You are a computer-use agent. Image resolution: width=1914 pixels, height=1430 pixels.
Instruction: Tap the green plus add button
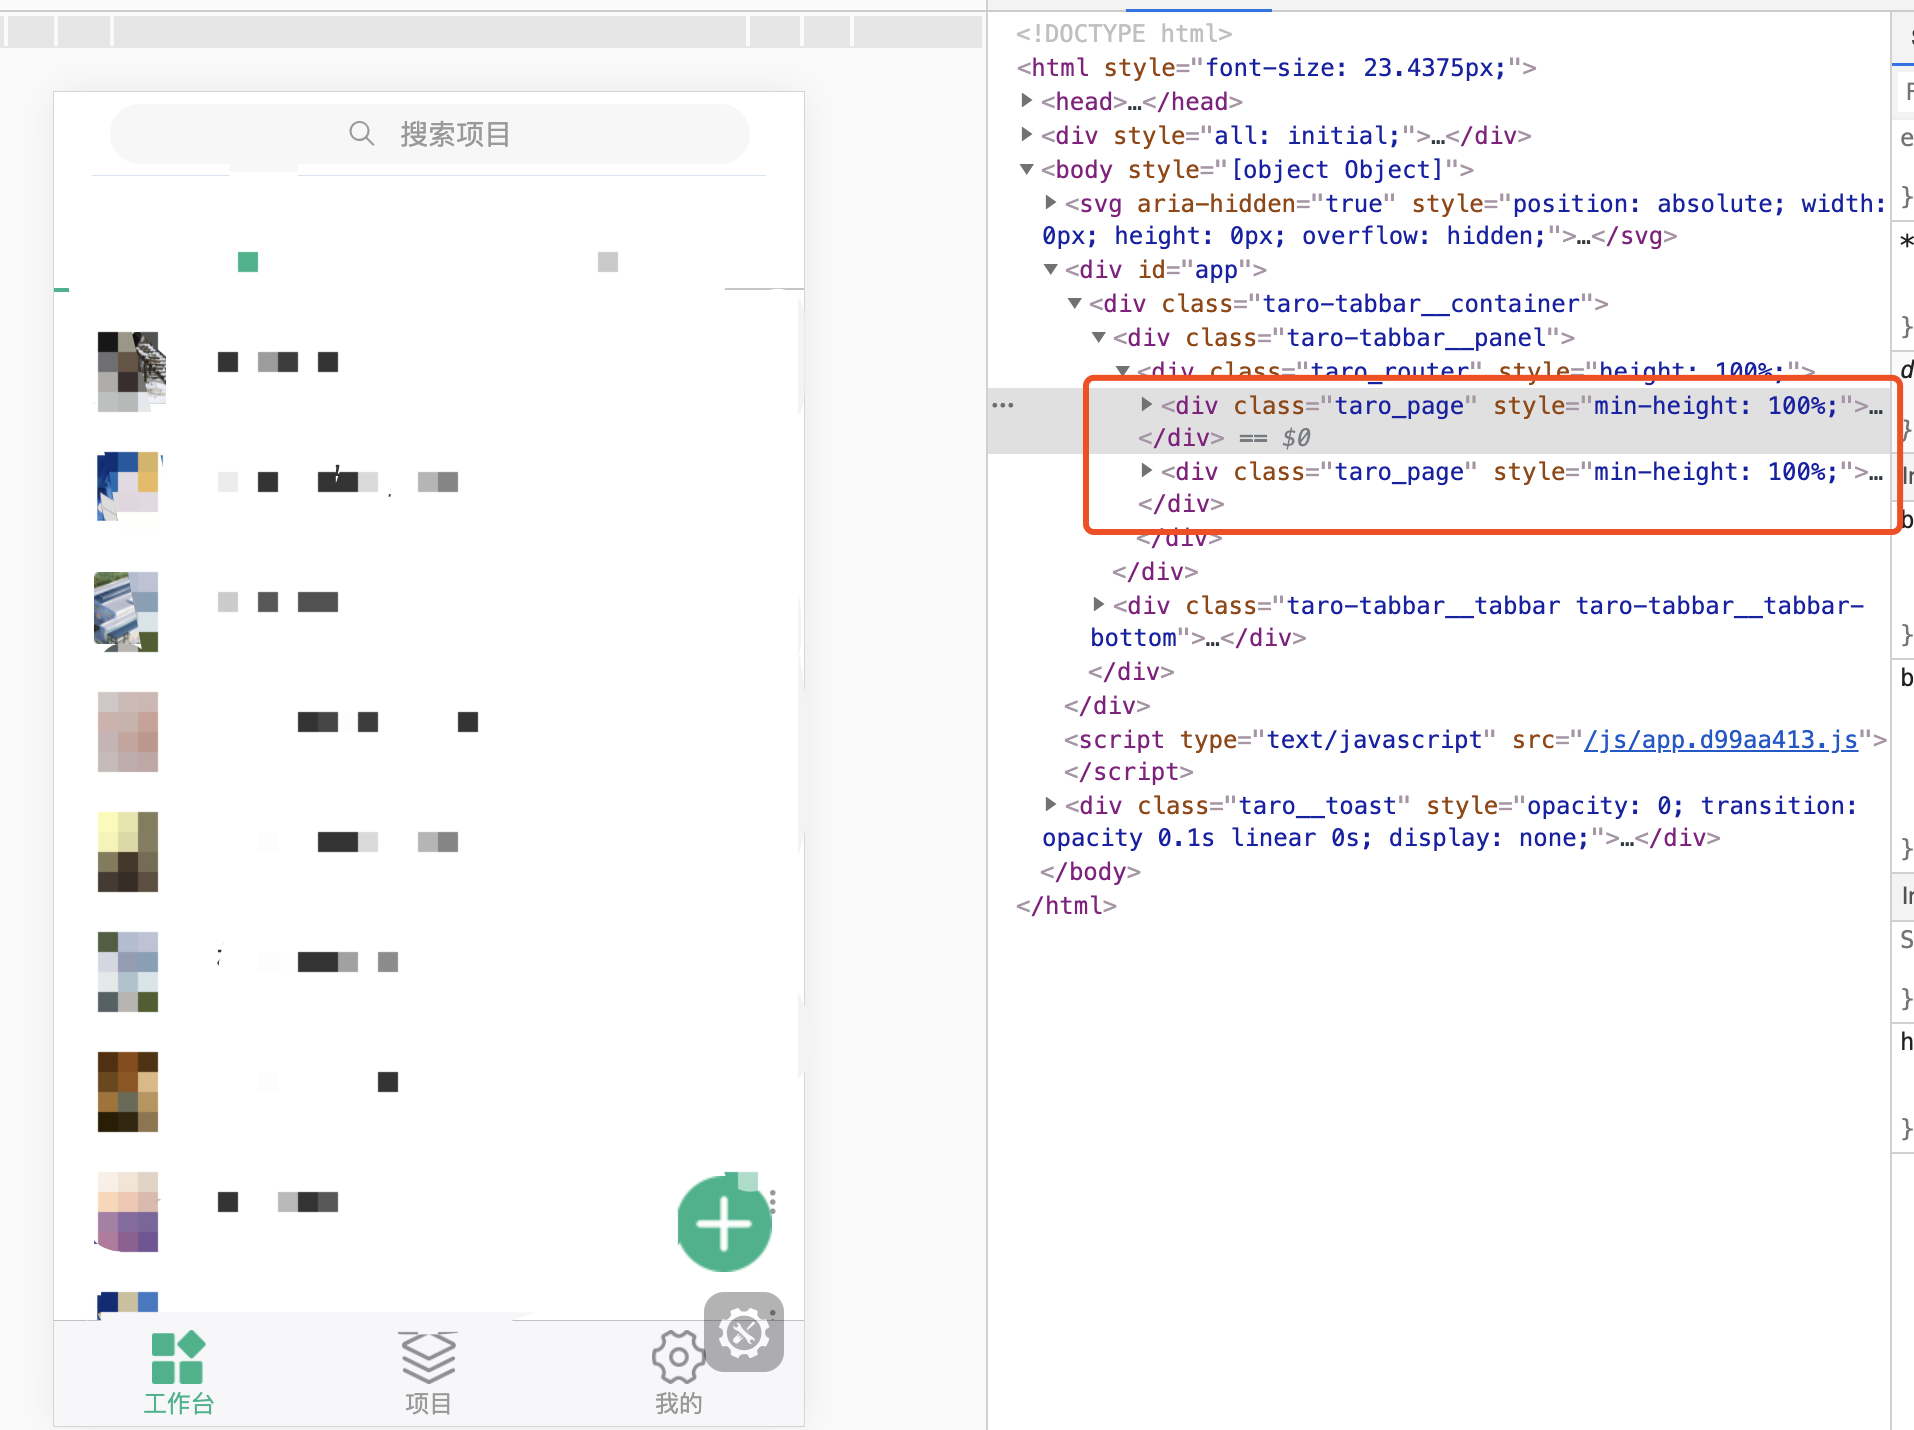[724, 1224]
